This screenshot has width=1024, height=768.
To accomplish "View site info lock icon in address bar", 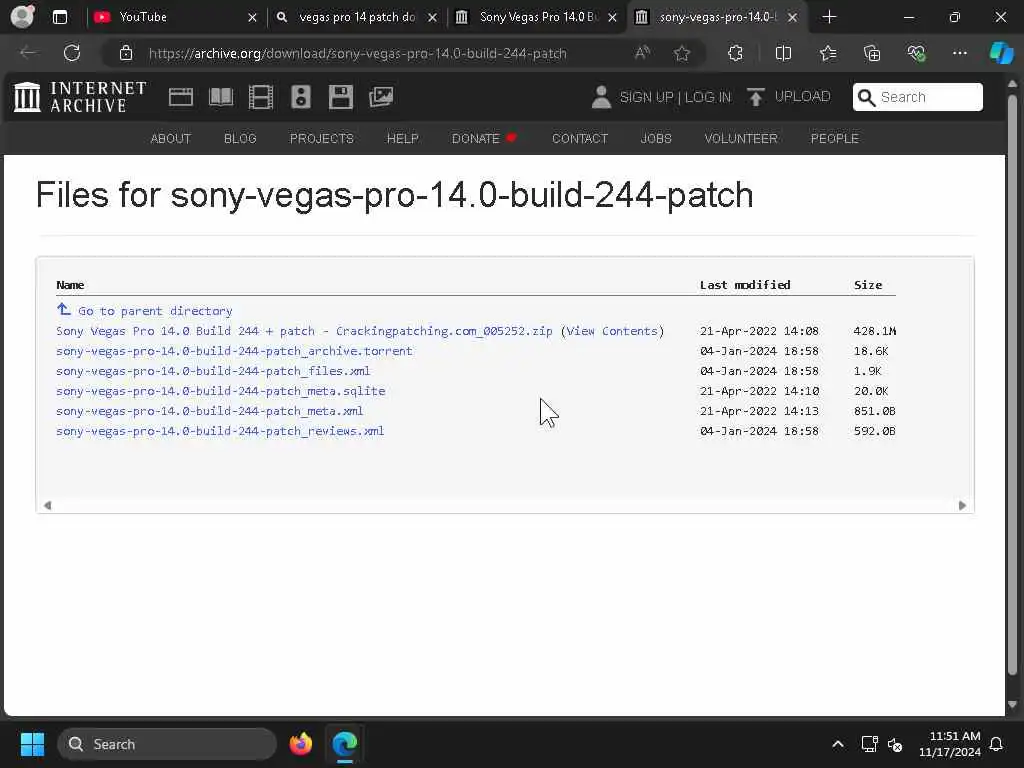I will point(126,53).
